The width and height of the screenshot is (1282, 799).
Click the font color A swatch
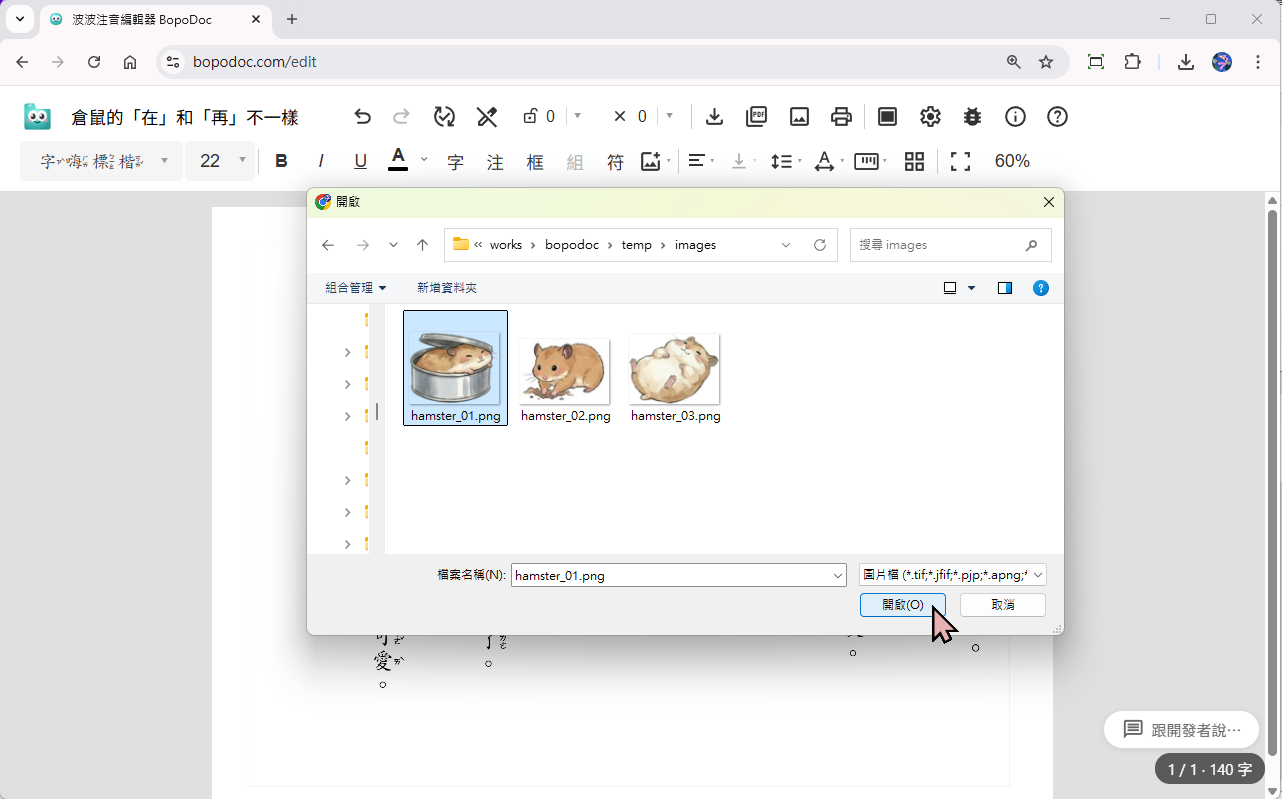[398, 160]
